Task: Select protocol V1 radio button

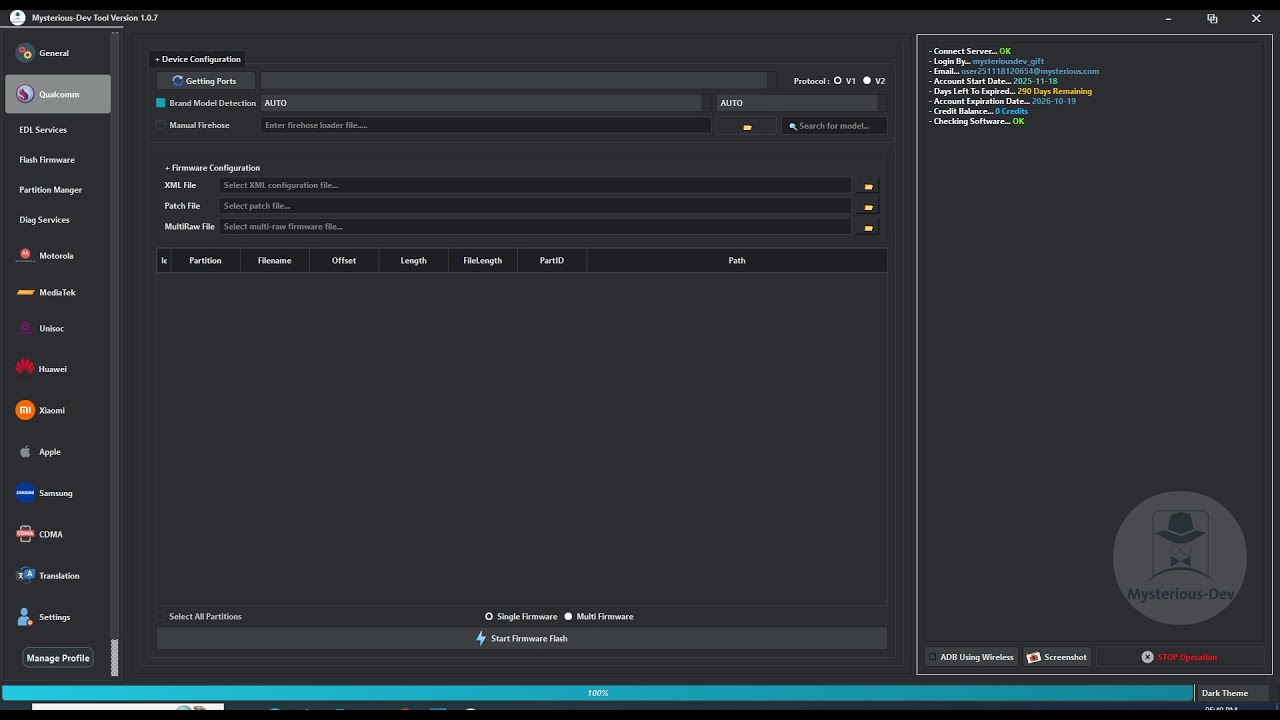Action: [x=838, y=81]
